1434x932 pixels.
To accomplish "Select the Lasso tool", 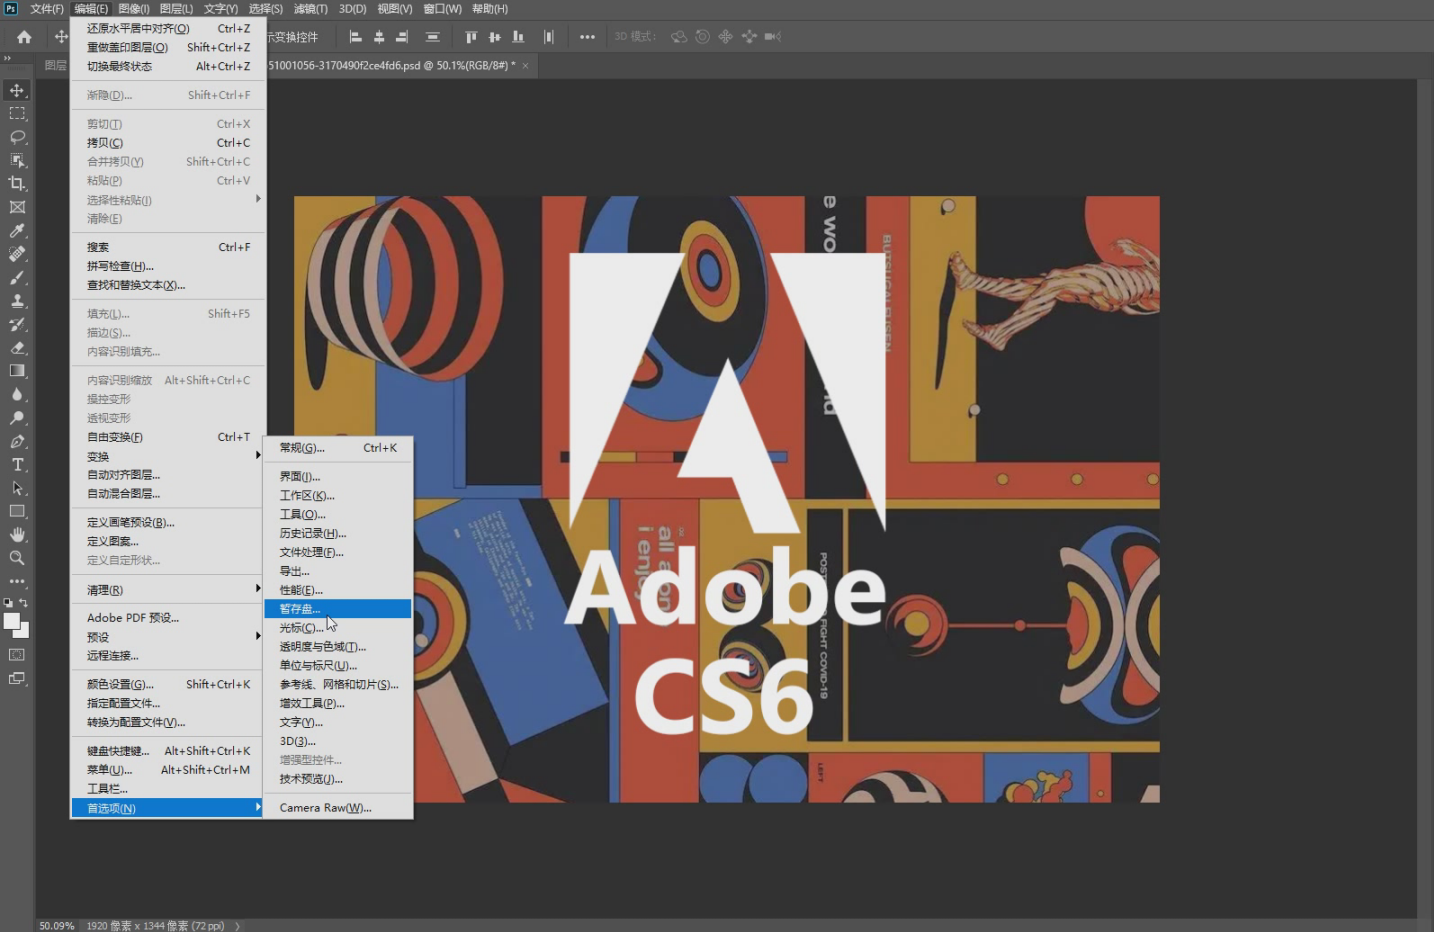I will [17, 137].
